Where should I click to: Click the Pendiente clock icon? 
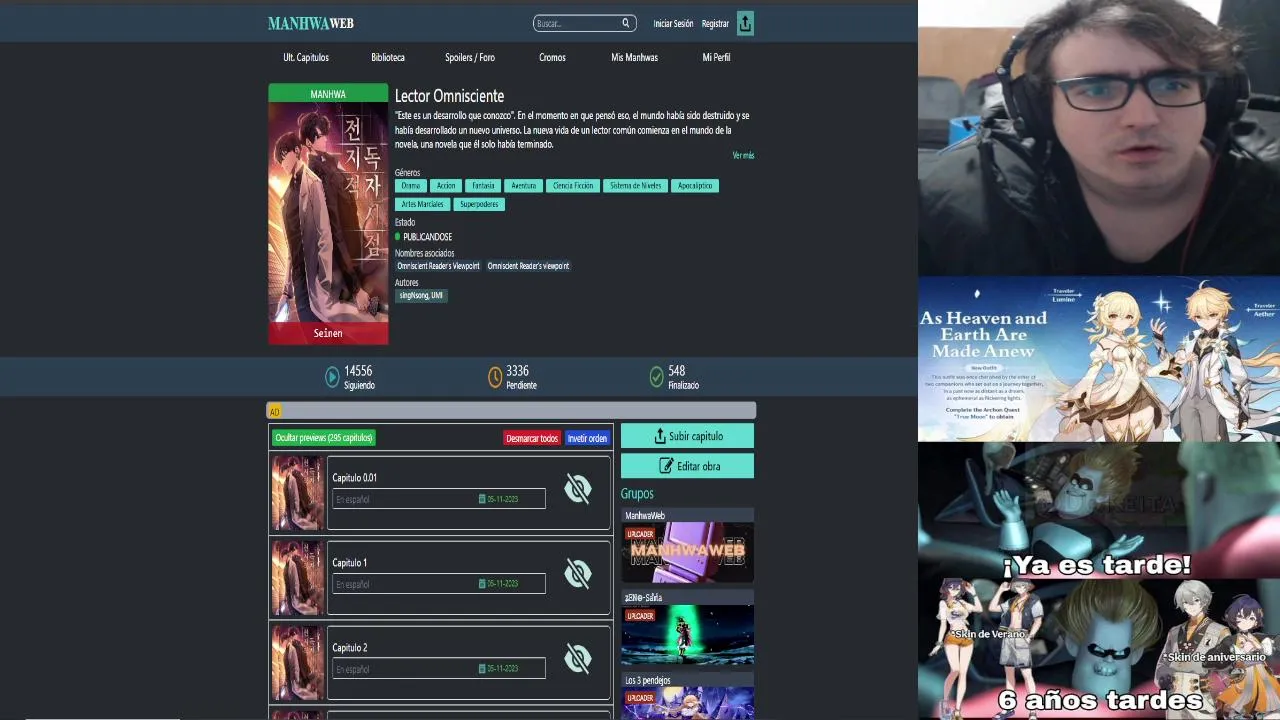495,377
